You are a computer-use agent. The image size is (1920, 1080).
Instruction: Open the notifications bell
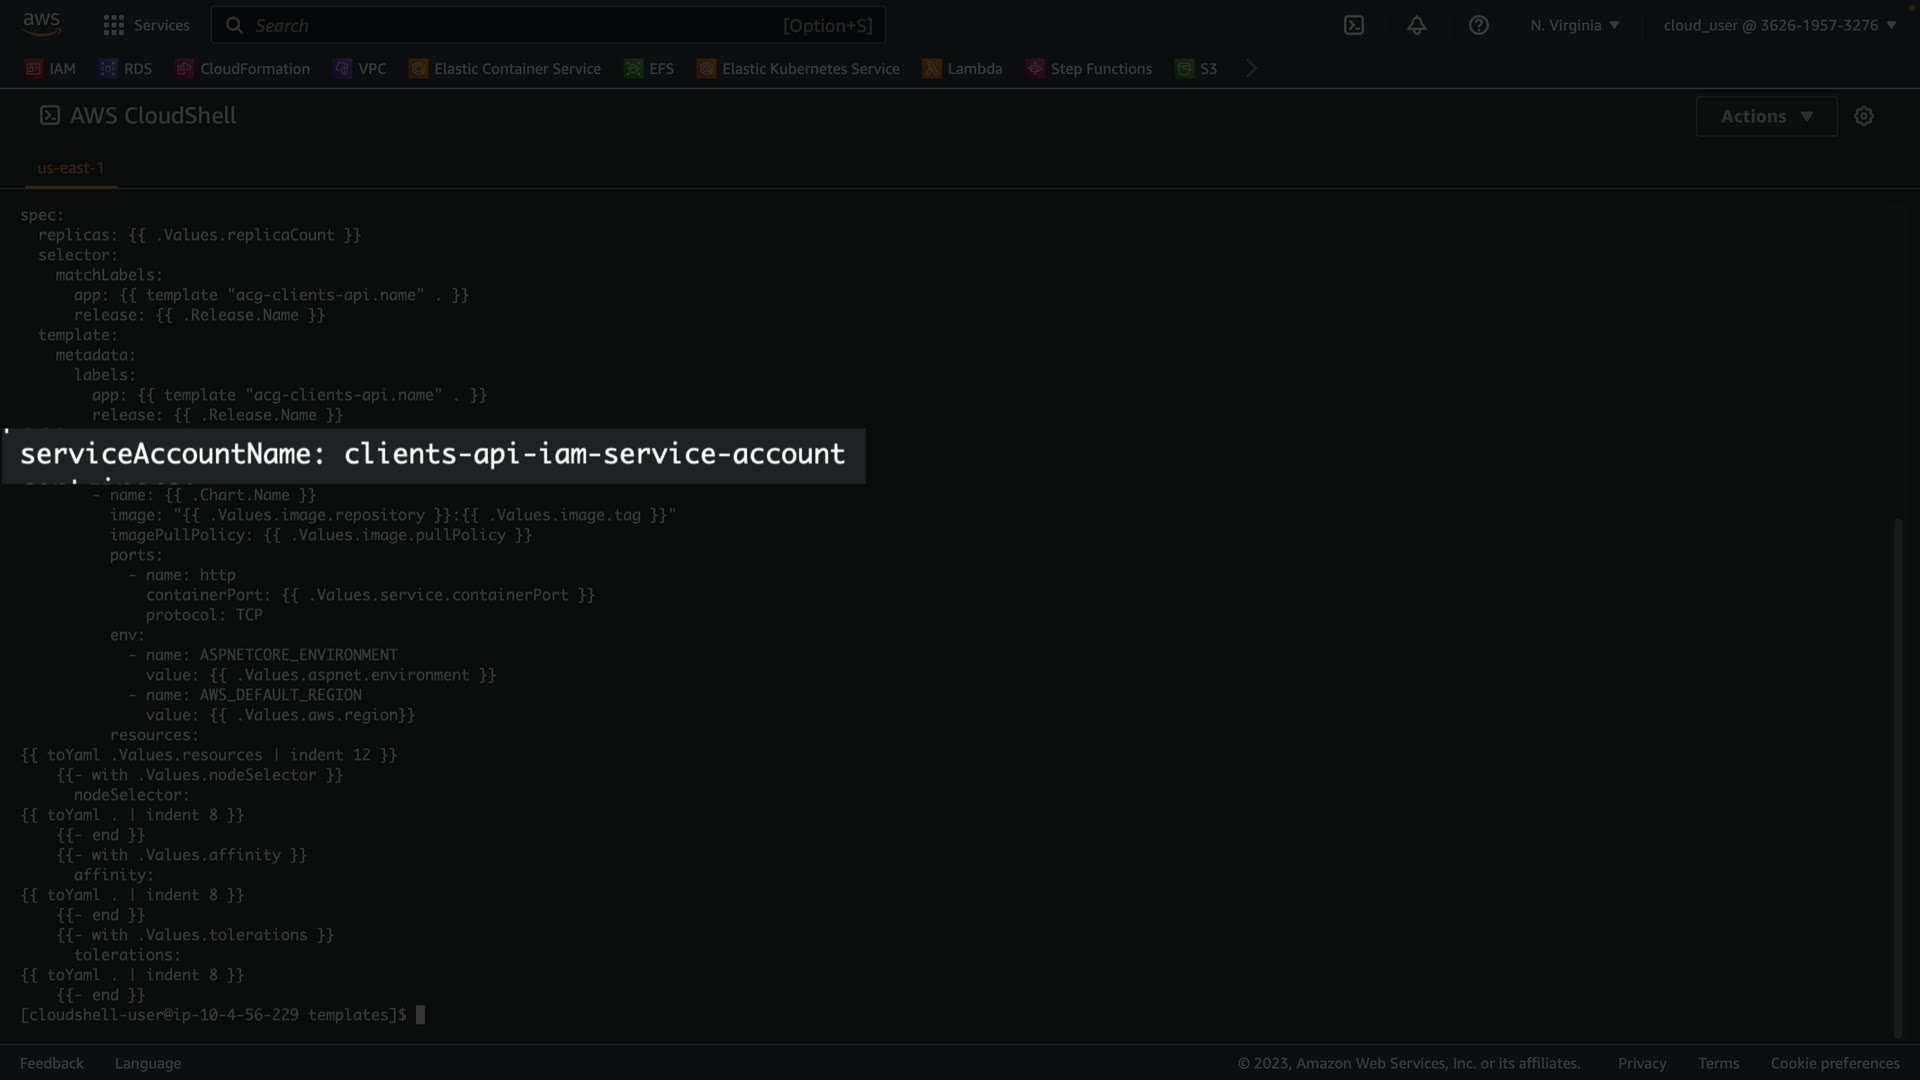tap(1416, 25)
